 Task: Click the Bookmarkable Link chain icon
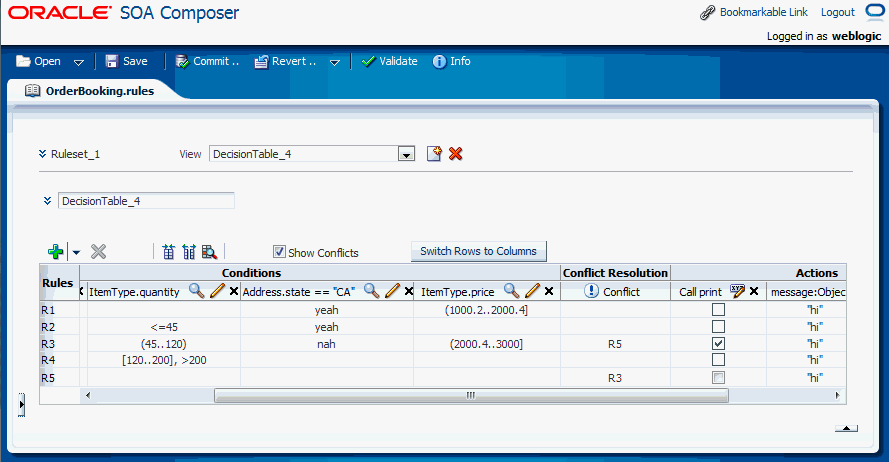click(x=708, y=12)
